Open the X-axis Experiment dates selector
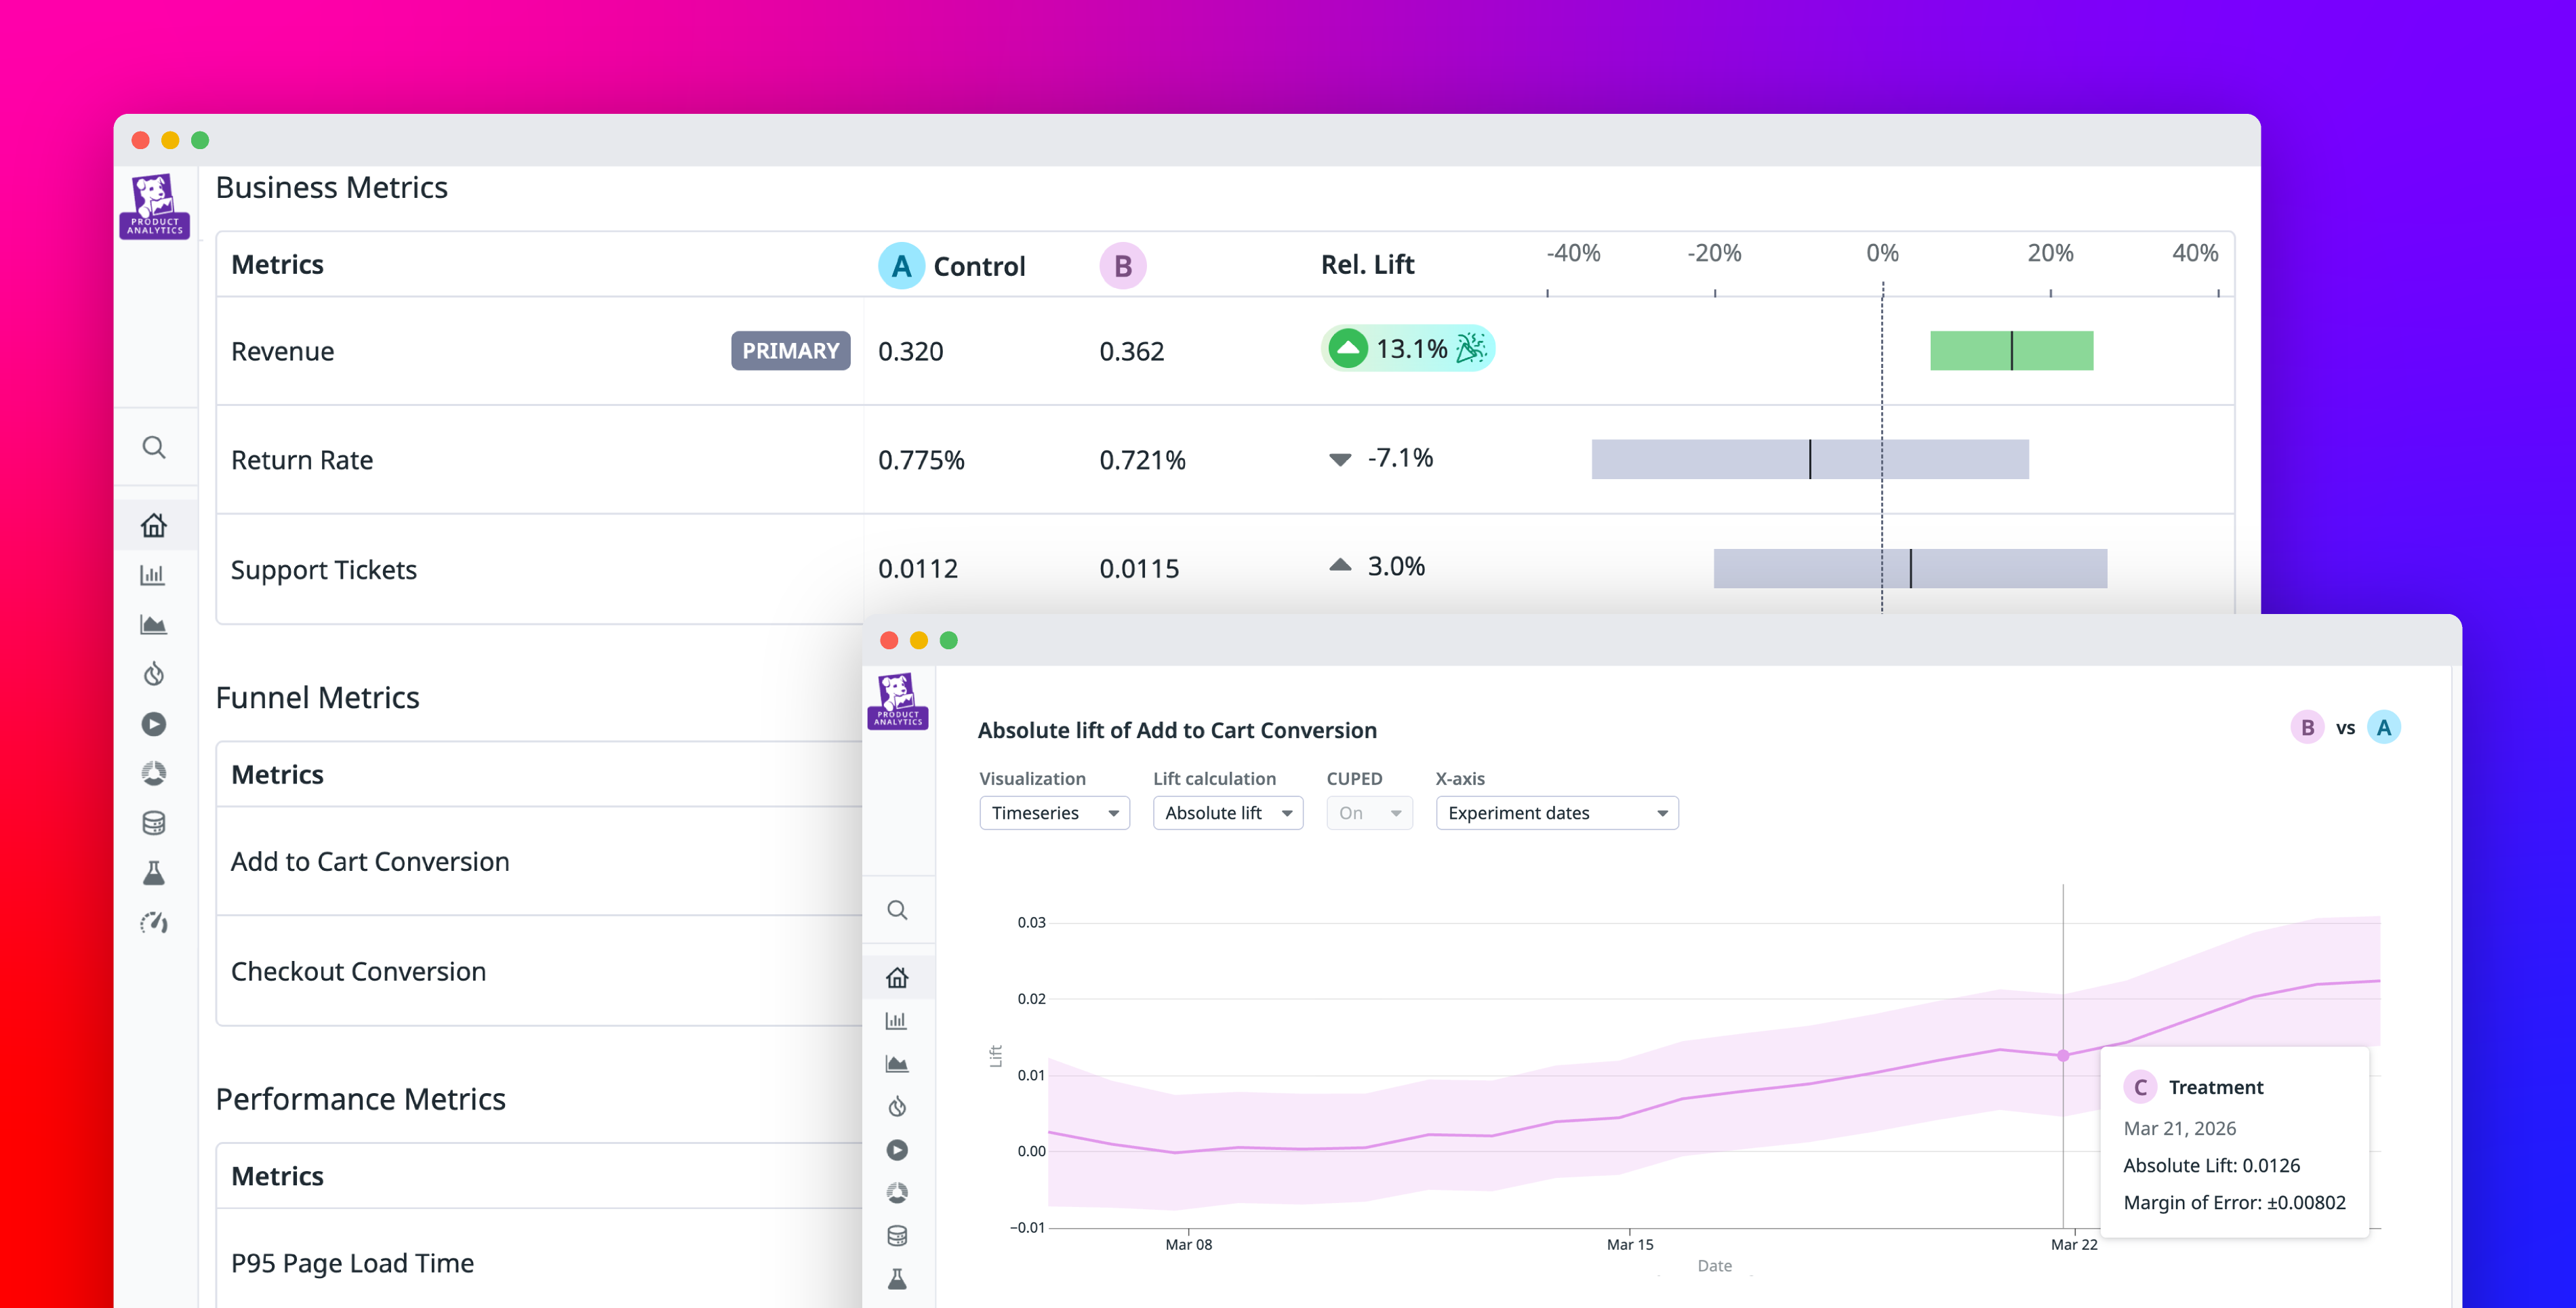2576x1308 pixels. (1556, 813)
